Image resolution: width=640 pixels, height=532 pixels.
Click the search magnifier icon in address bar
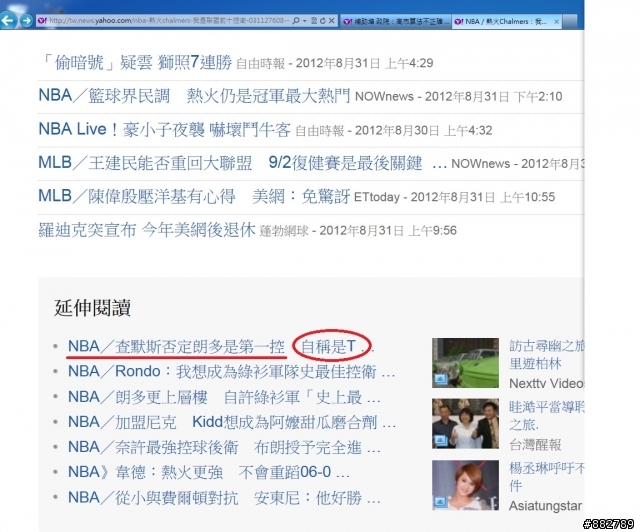pyautogui.click(x=296, y=21)
